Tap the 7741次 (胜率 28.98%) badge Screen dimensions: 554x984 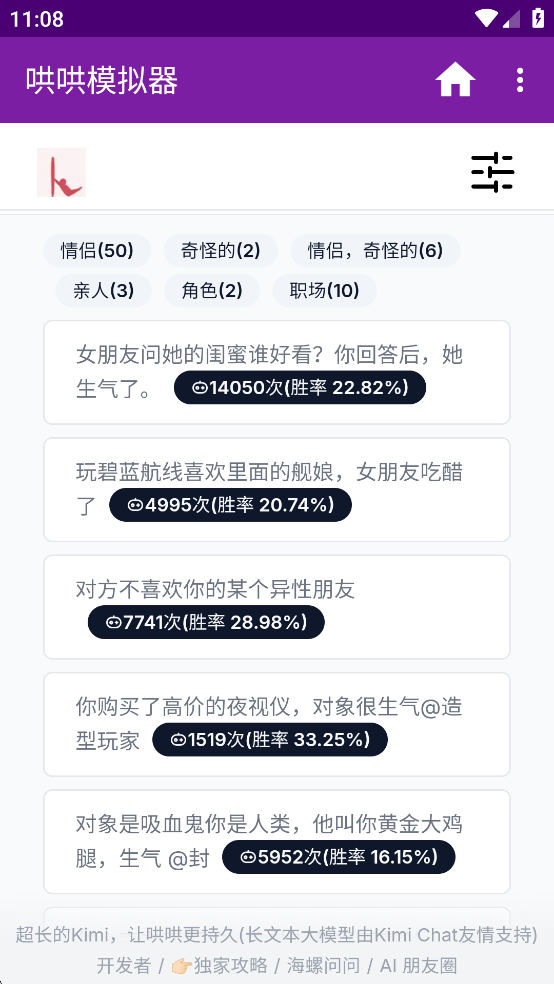pos(206,623)
